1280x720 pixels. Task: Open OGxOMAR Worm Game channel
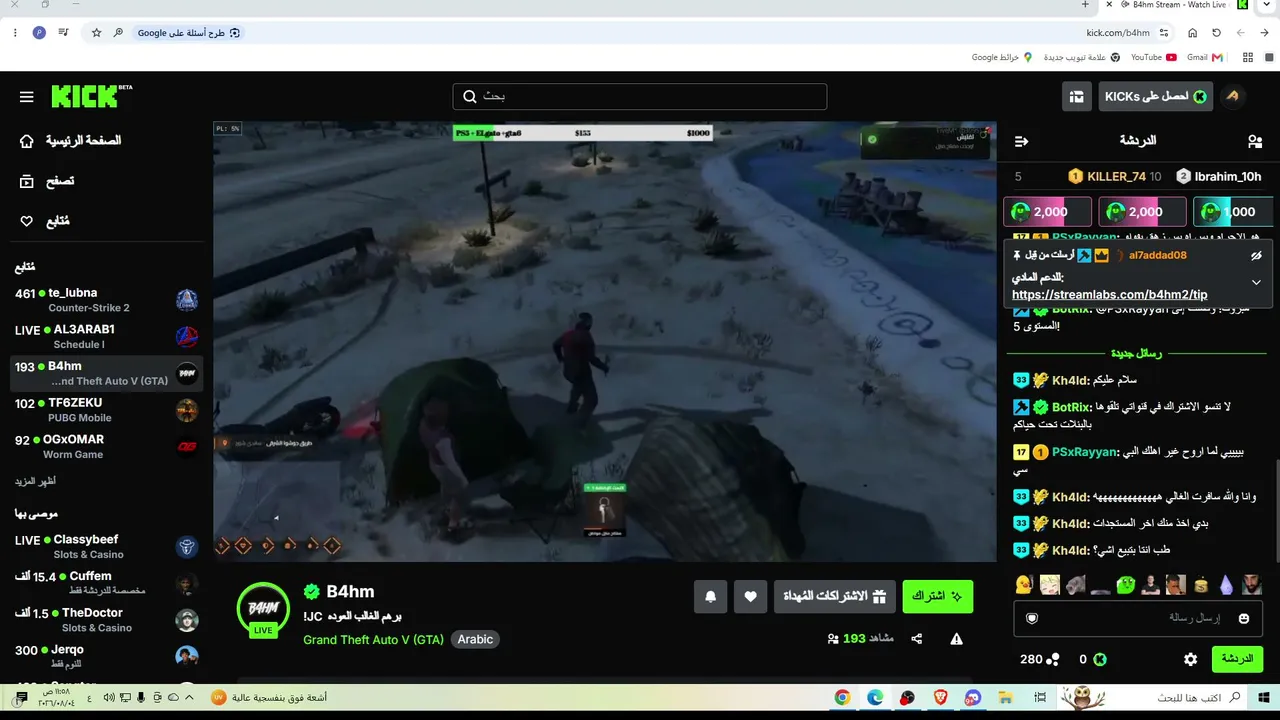pyautogui.click(x=106, y=446)
